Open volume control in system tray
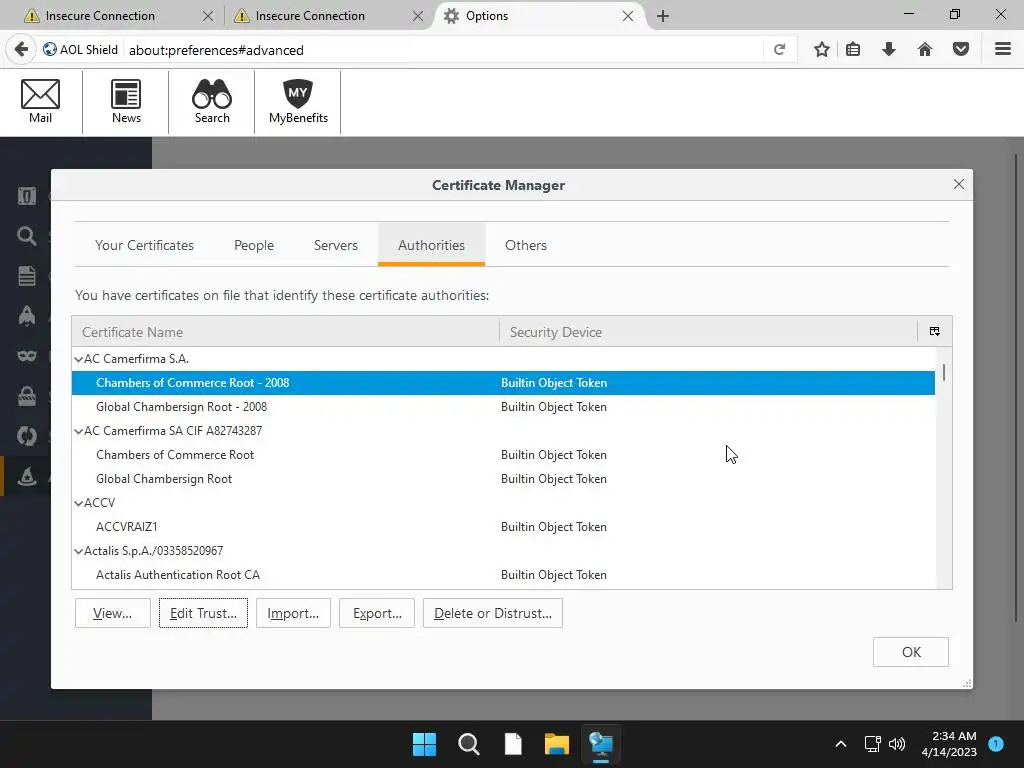This screenshot has width=1024, height=768. point(897,744)
